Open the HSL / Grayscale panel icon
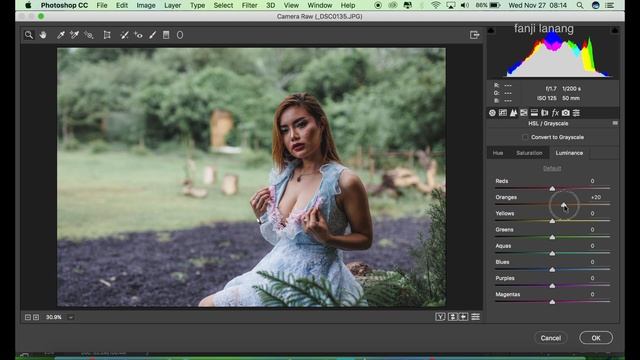Image resolution: width=640 pixels, height=360 pixels. pyautogui.click(x=524, y=113)
